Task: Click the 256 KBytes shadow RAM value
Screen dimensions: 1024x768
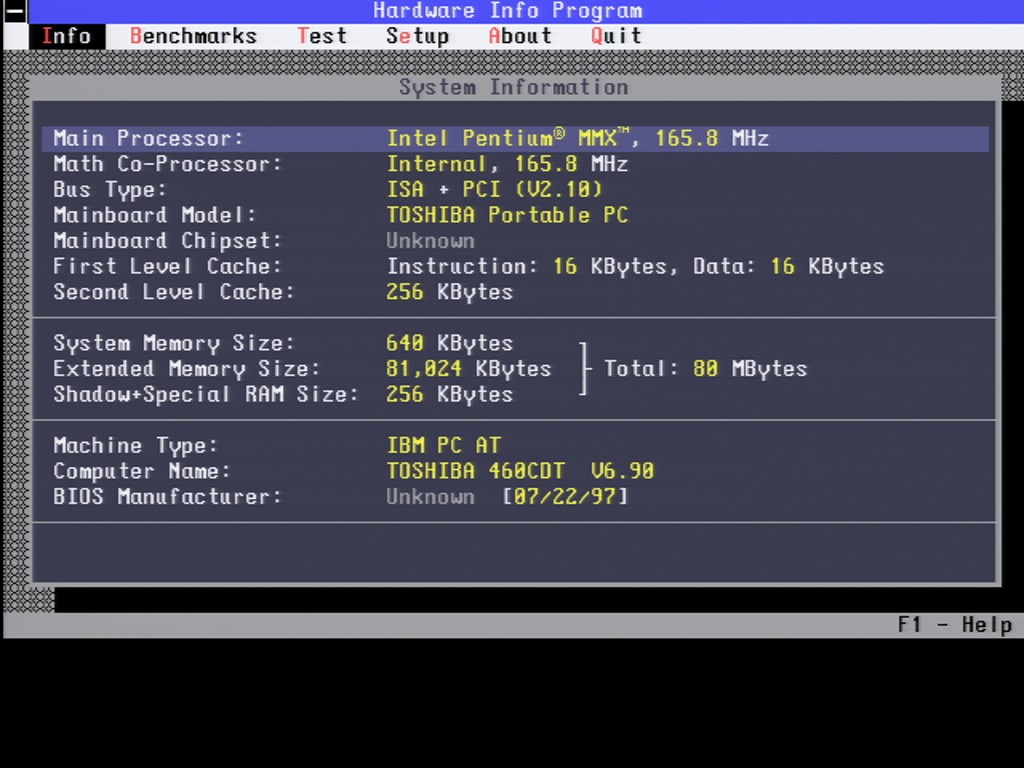Action: (449, 394)
